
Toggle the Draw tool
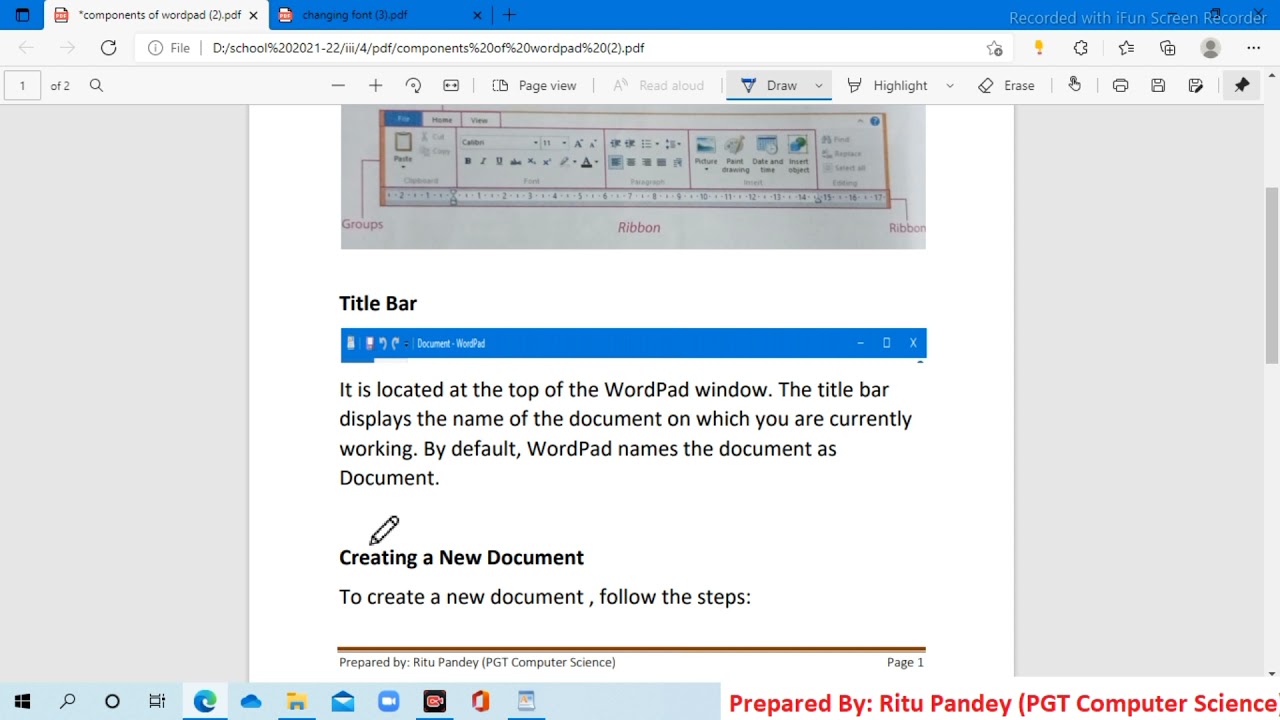(x=769, y=85)
